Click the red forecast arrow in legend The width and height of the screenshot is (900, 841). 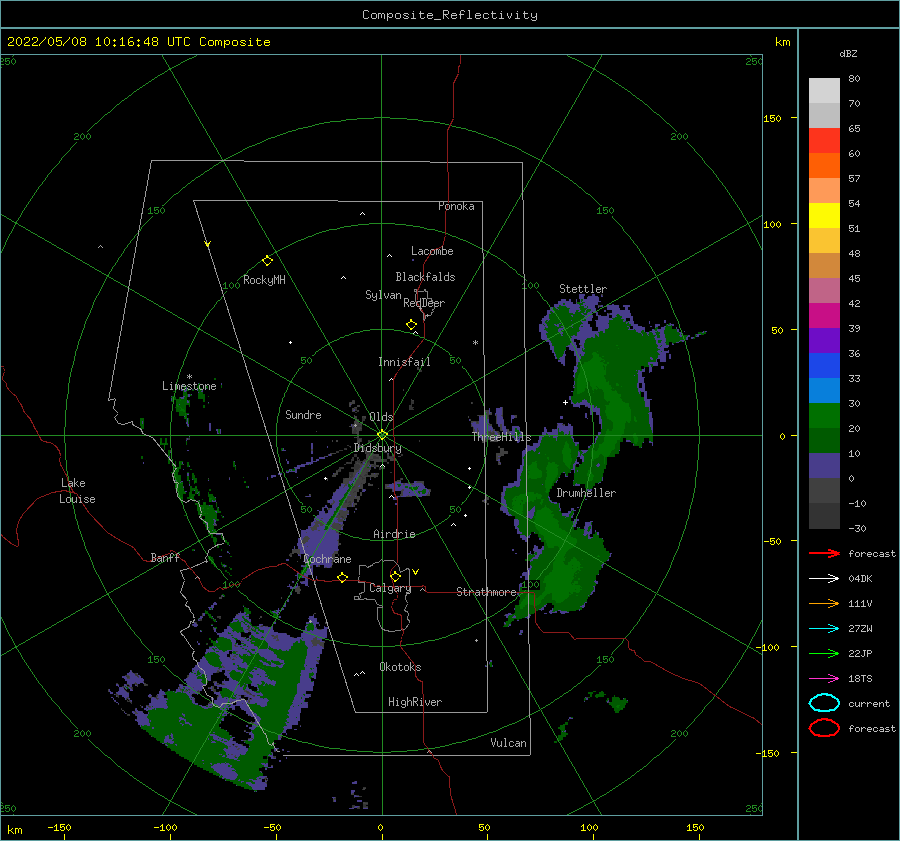[x=824, y=553]
